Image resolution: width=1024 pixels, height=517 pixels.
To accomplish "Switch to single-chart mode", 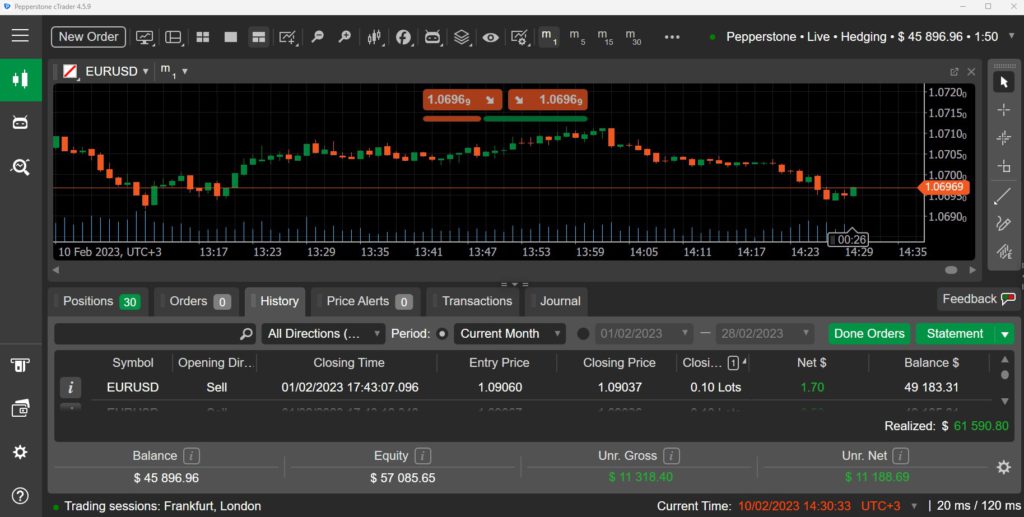I will pos(231,37).
